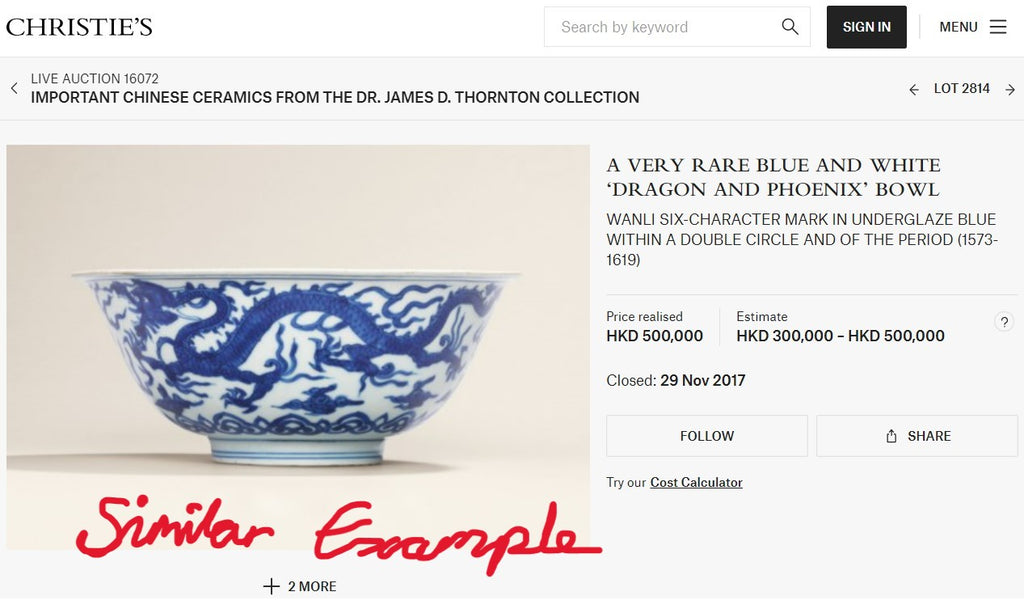Image resolution: width=1024 pixels, height=613 pixels.
Task: Open the estimate help question mark
Action: coord(1004,322)
